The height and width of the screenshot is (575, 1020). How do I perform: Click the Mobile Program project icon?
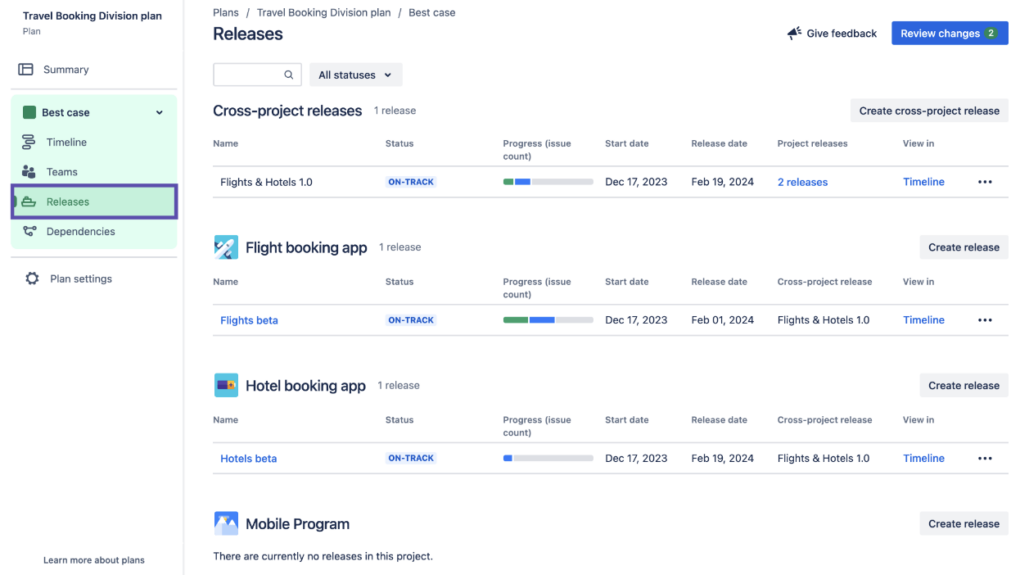(226, 524)
